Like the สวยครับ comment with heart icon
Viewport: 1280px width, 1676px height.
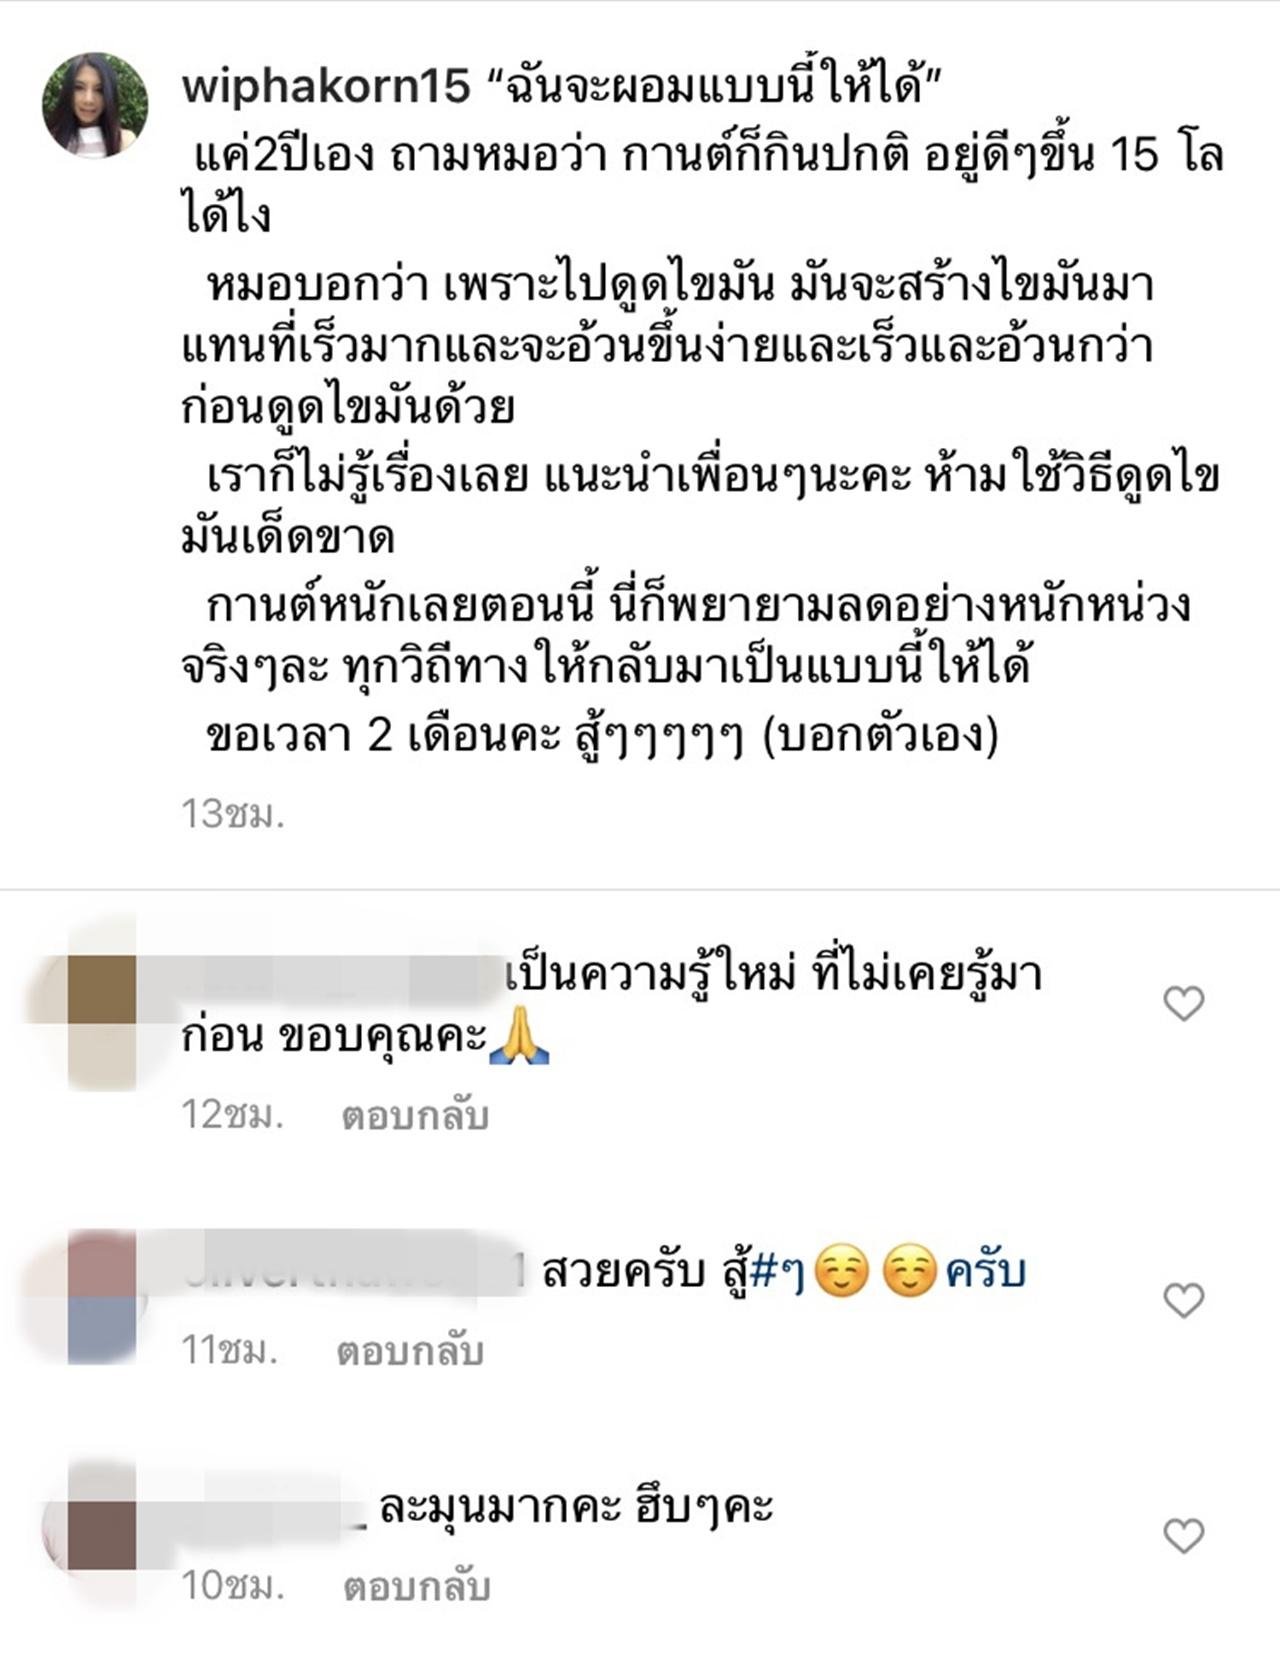point(1184,1300)
